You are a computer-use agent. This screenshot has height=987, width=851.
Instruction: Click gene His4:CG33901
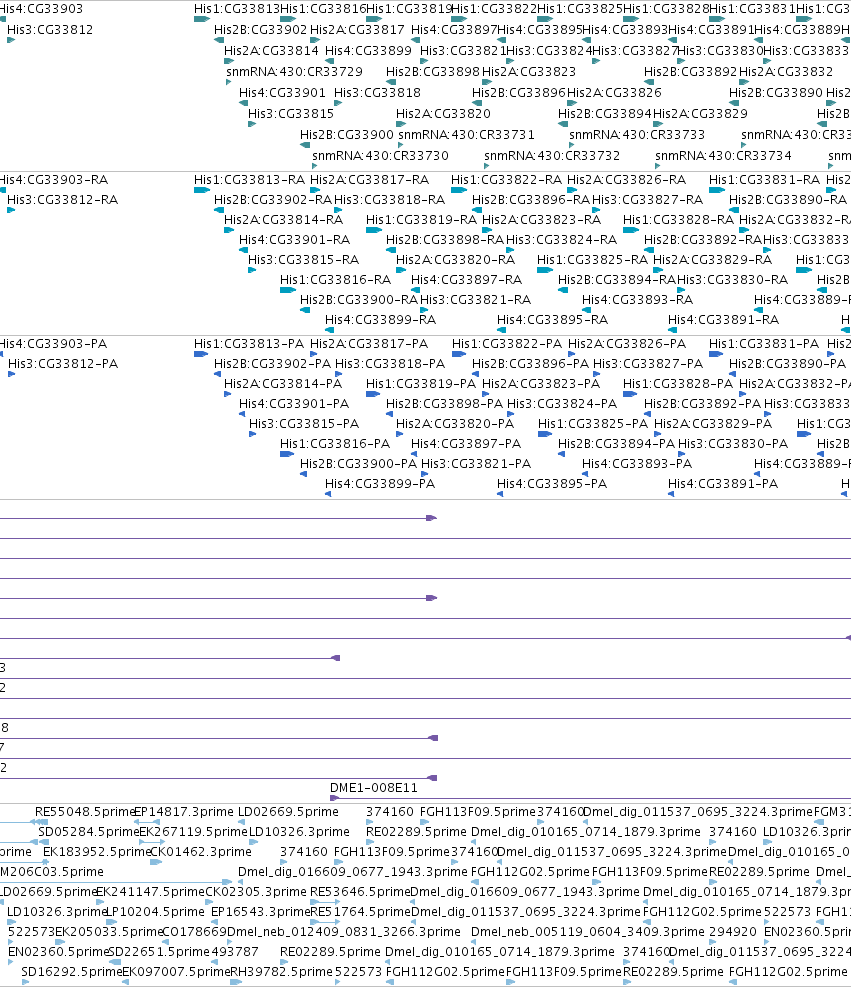click(x=282, y=93)
